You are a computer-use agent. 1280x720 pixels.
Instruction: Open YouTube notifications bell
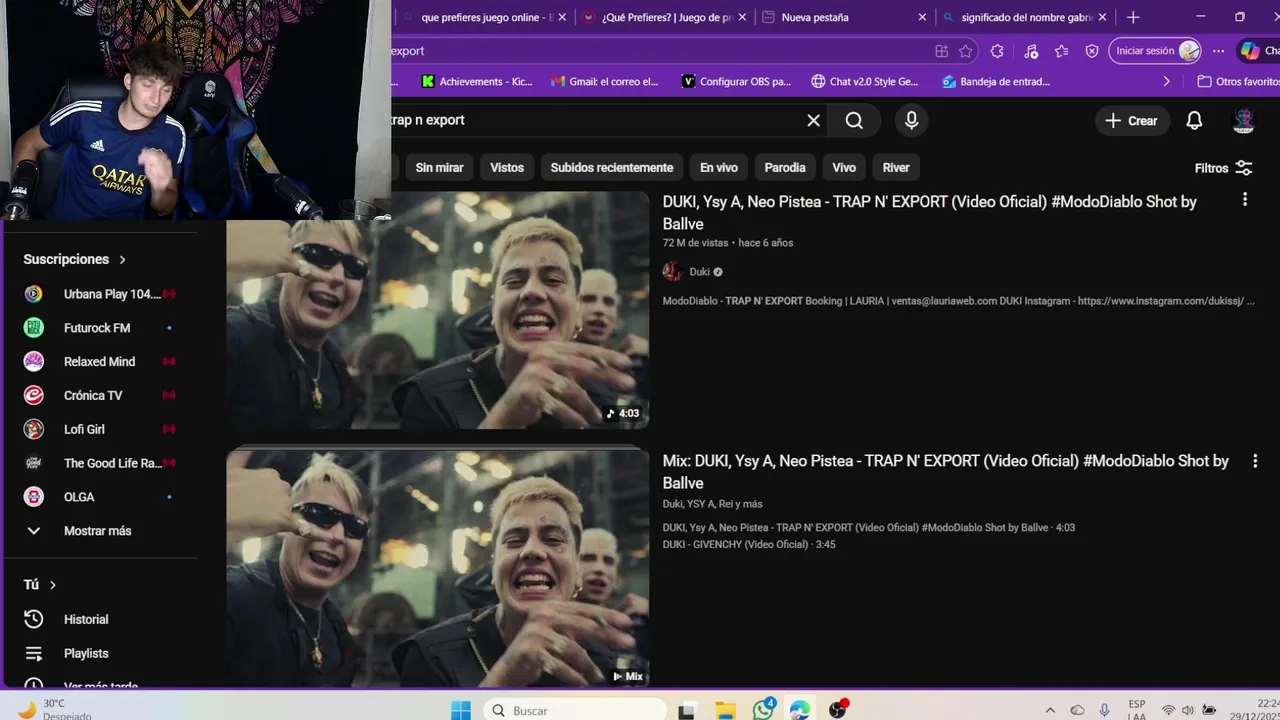(x=1194, y=120)
